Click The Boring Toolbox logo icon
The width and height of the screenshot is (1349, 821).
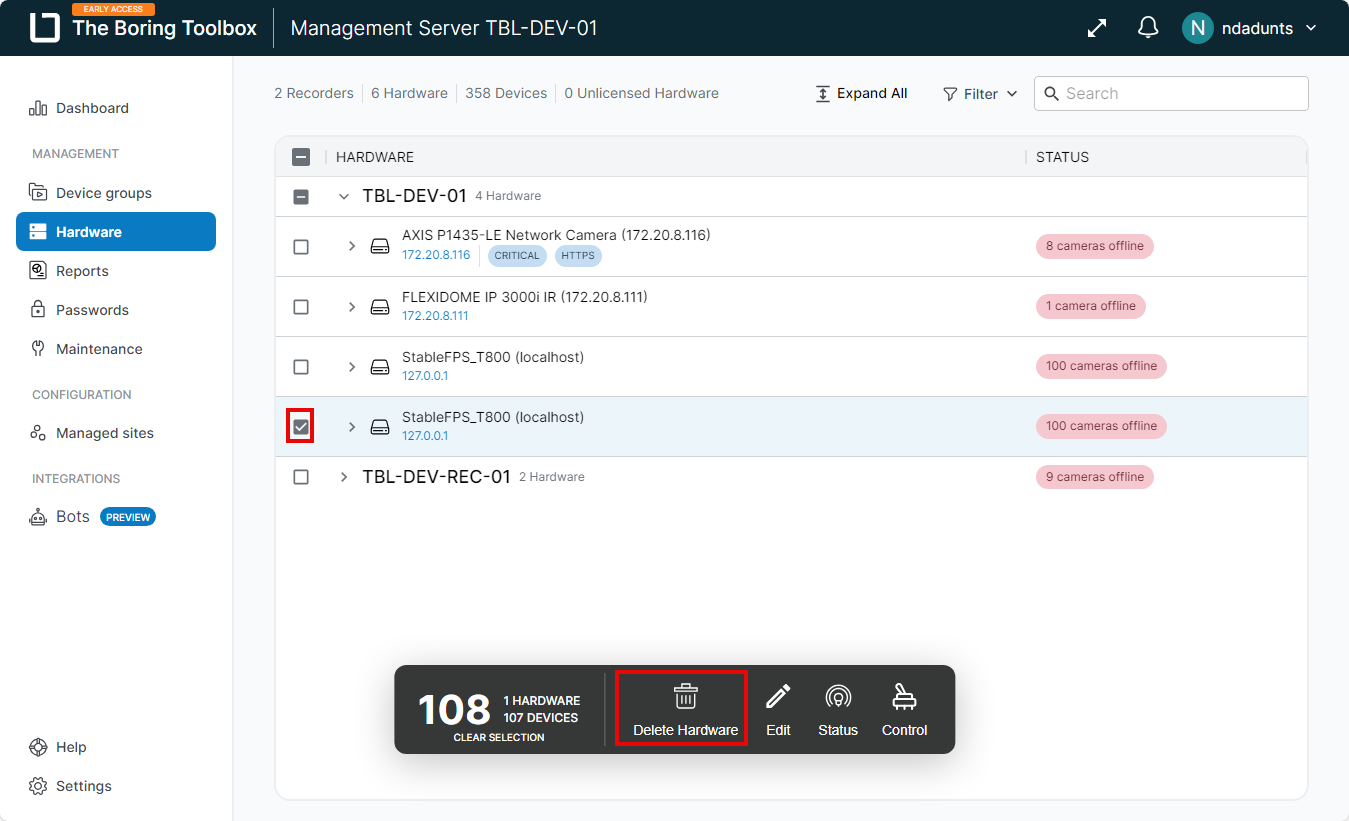(x=44, y=28)
